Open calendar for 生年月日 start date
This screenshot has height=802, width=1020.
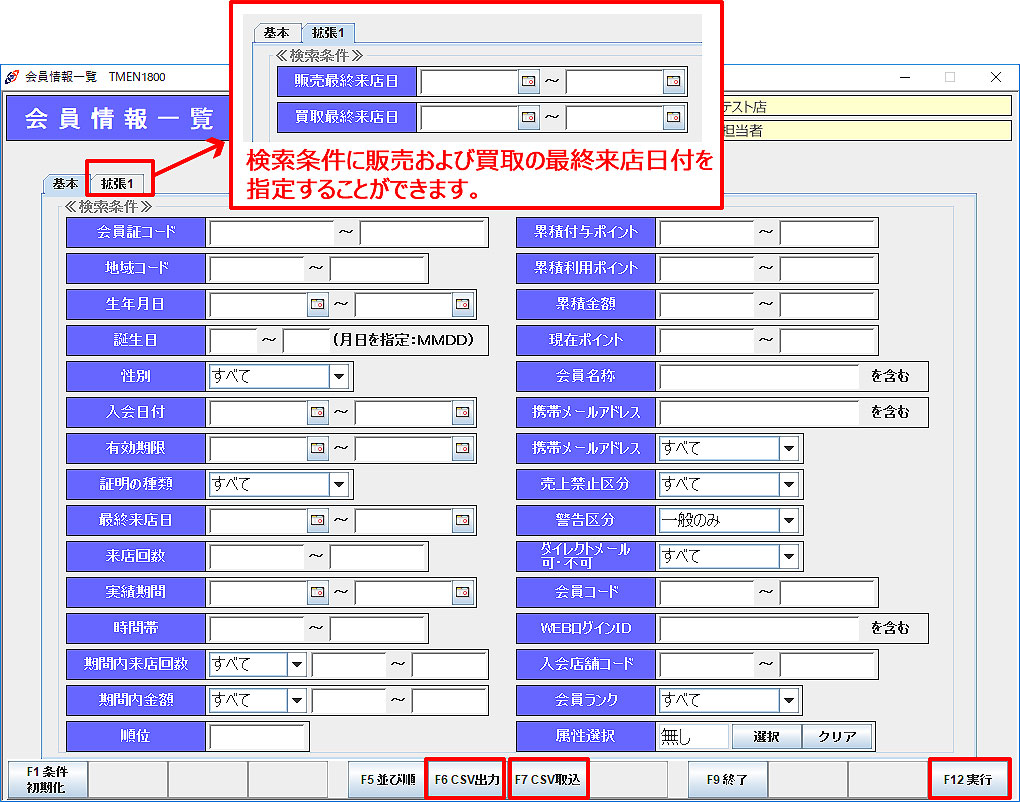(317, 304)
